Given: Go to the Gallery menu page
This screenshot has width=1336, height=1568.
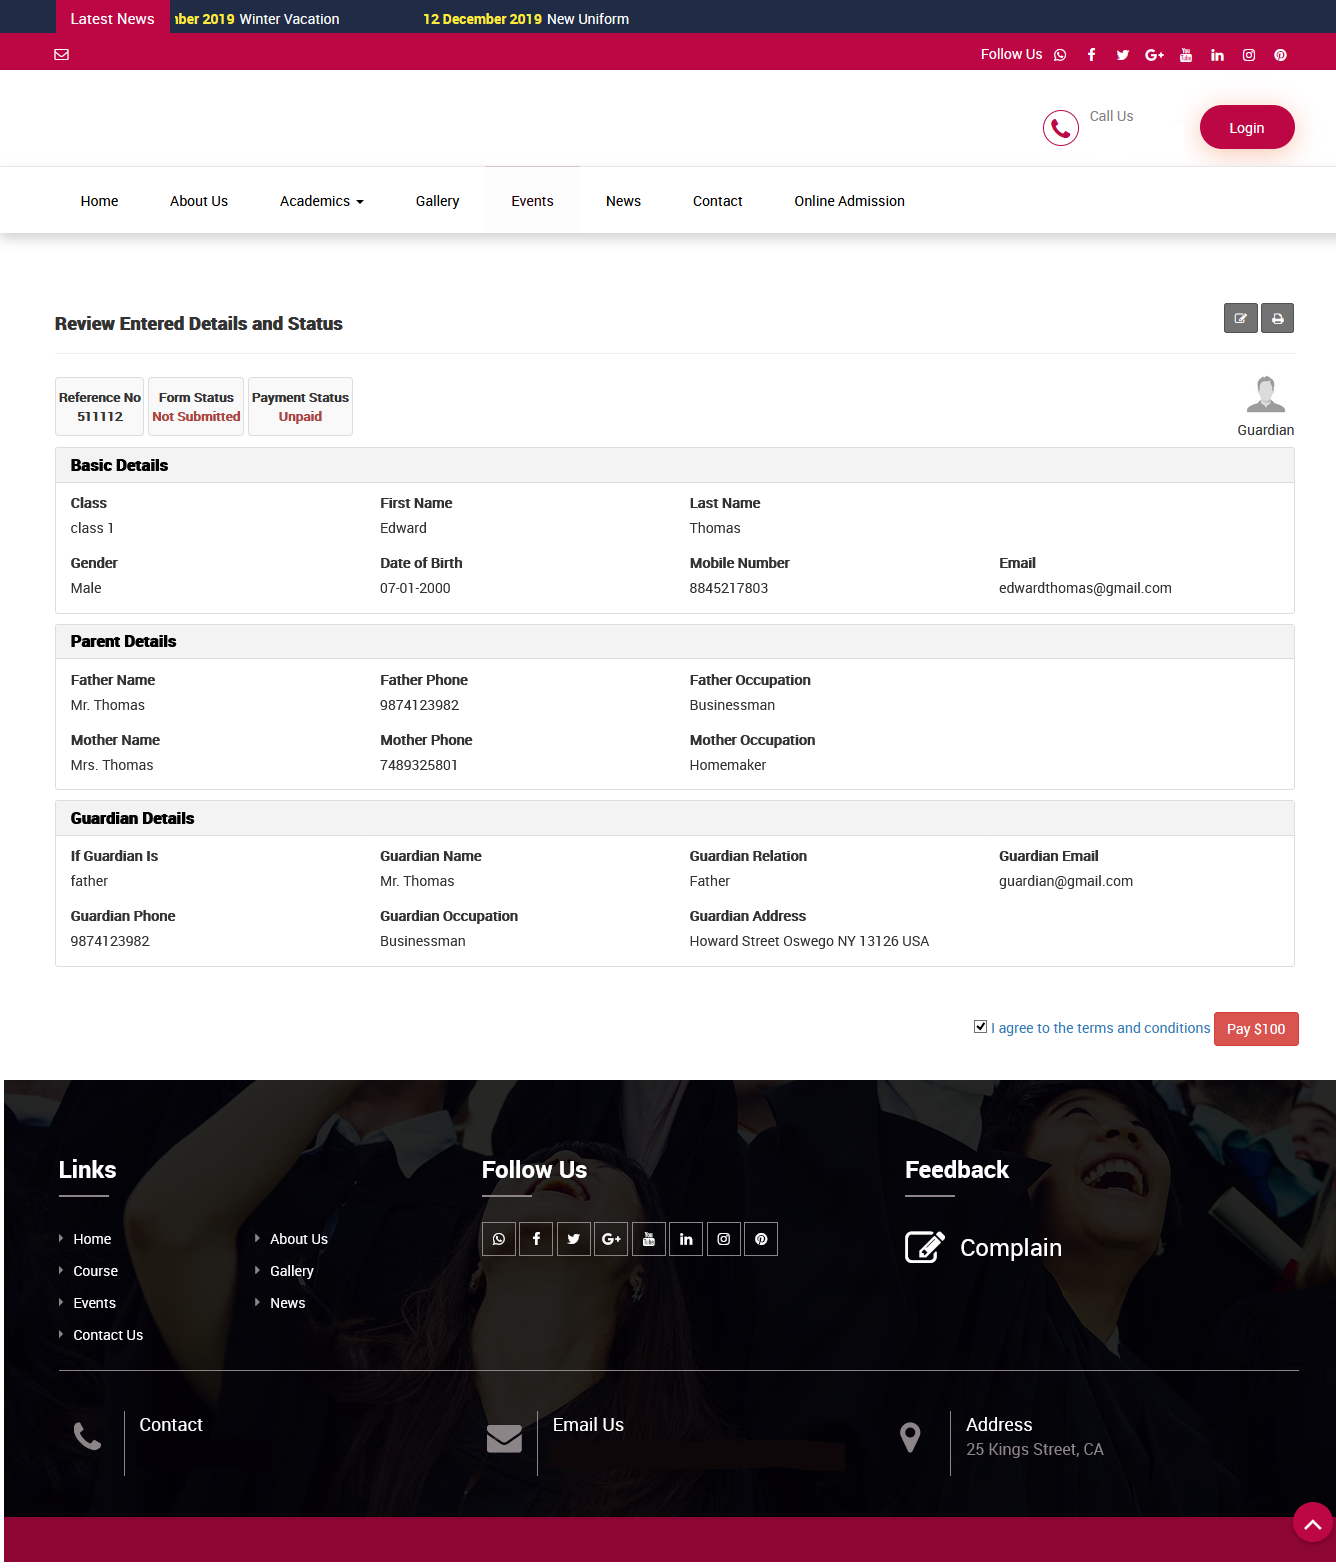Looking at the screenshot, I should point(437,201).
